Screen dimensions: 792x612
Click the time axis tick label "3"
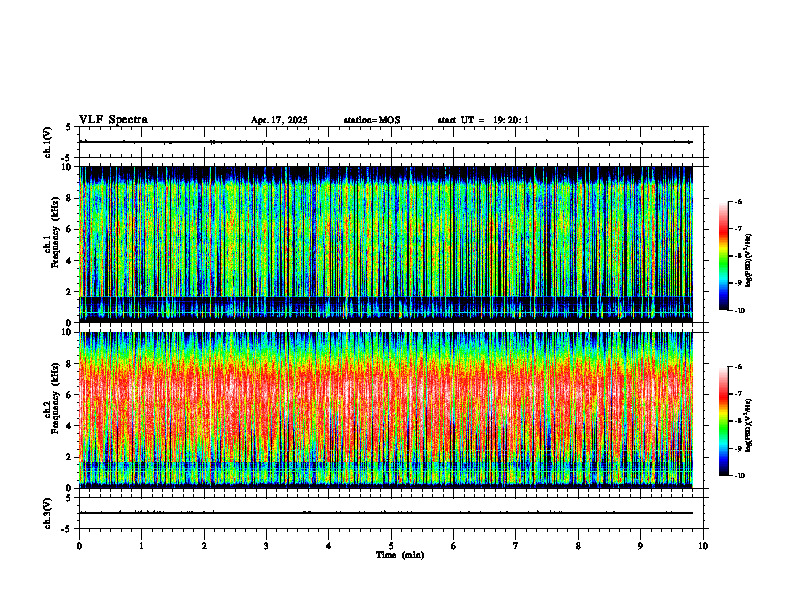click(x=266, y=546)
